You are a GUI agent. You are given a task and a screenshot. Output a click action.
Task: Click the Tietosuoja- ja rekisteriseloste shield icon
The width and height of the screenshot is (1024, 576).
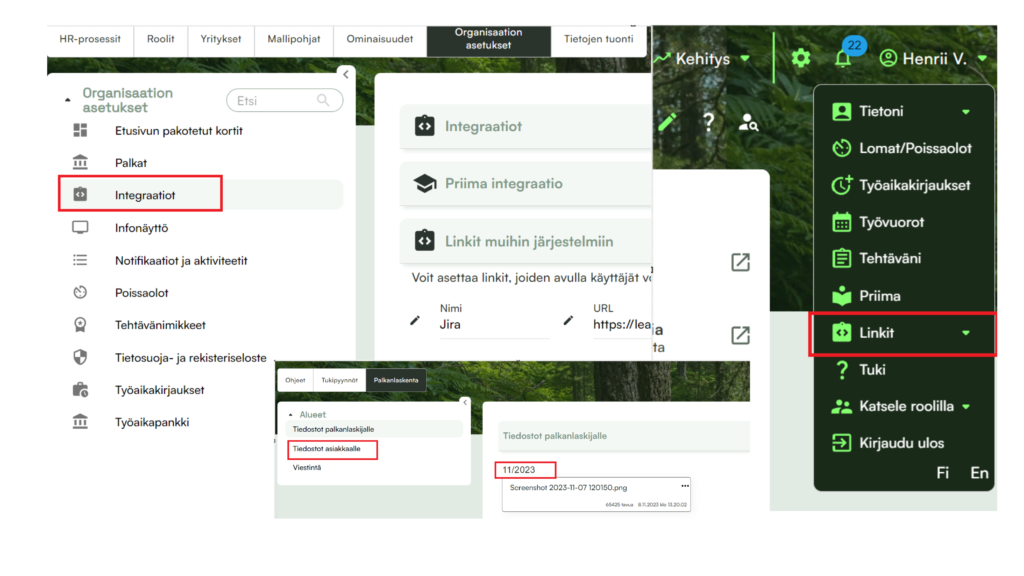click(x=80, y=357)
